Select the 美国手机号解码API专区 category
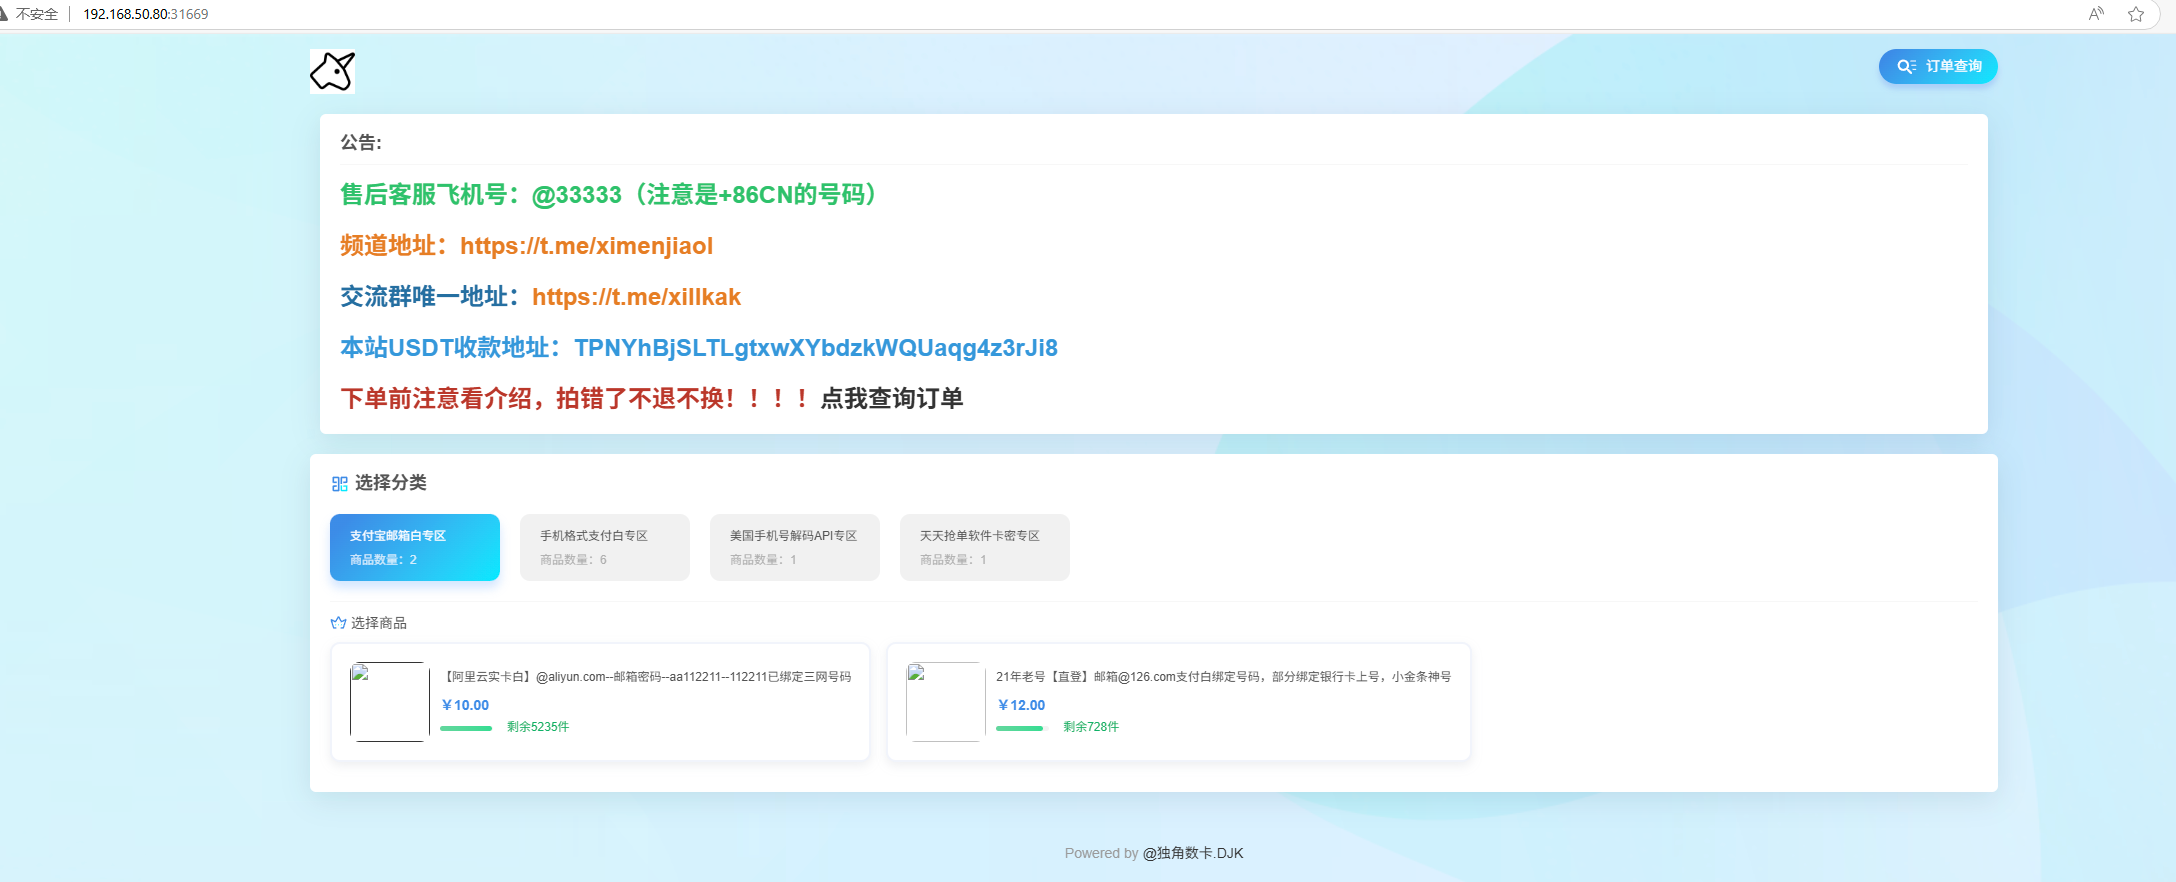 point(795,547)
